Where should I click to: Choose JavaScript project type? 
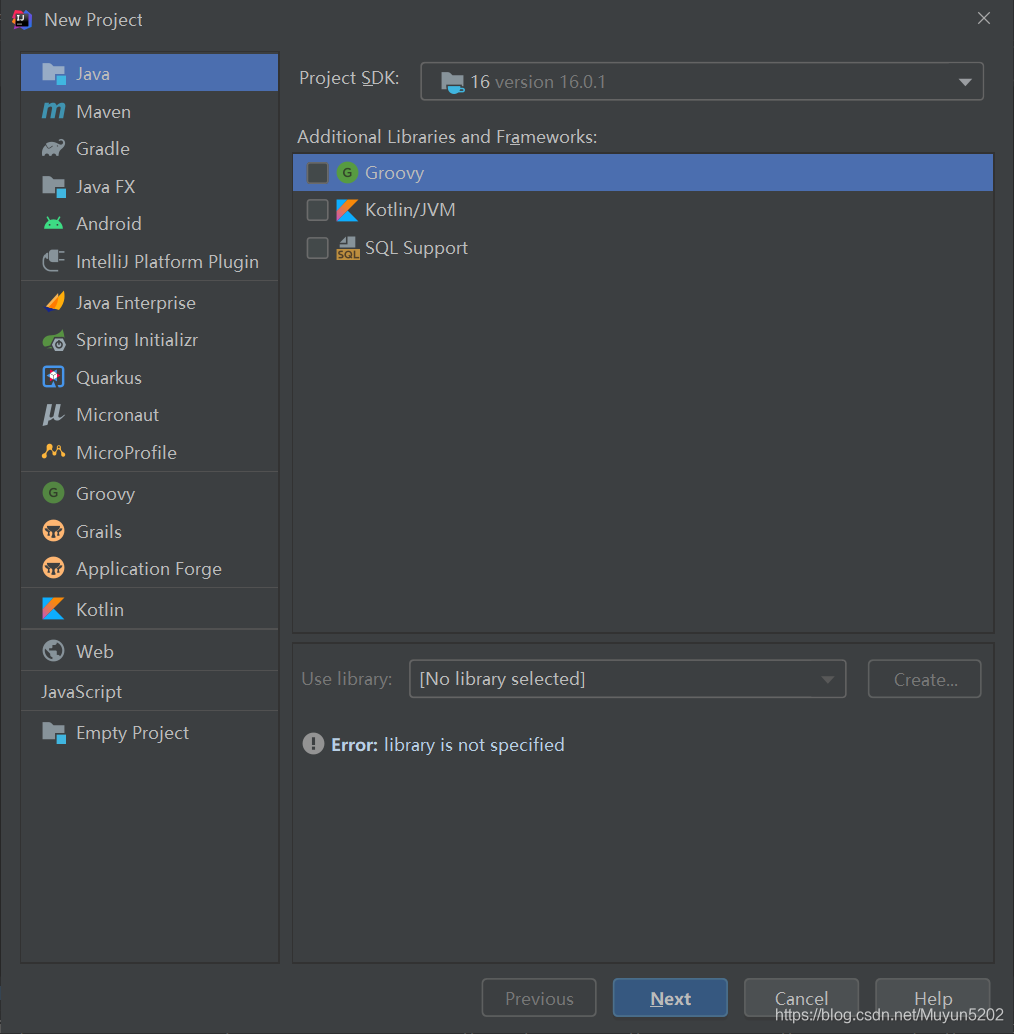pos(150,691)
